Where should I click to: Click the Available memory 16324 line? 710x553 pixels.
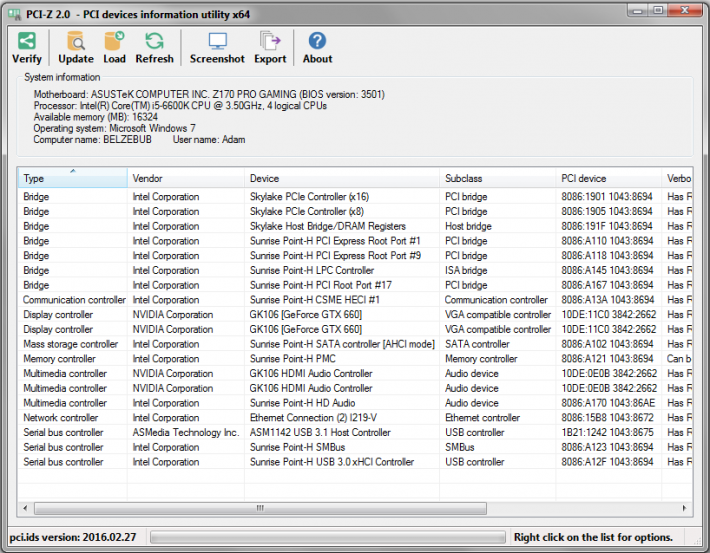point(96,117)
